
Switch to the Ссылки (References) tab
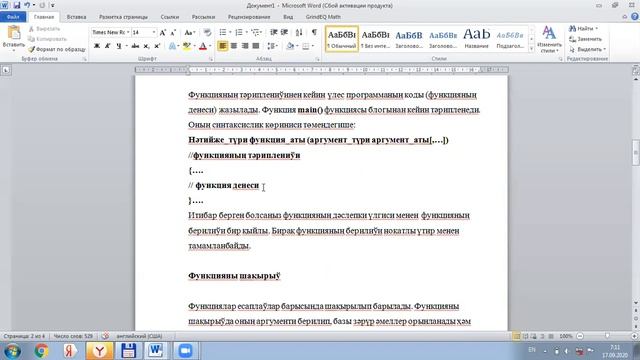pos(170,17)
